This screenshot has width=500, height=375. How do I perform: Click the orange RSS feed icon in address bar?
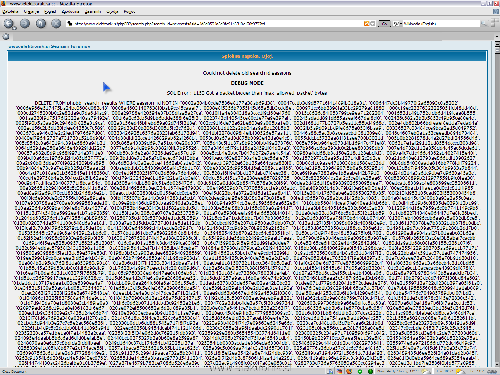click(366, 24)
